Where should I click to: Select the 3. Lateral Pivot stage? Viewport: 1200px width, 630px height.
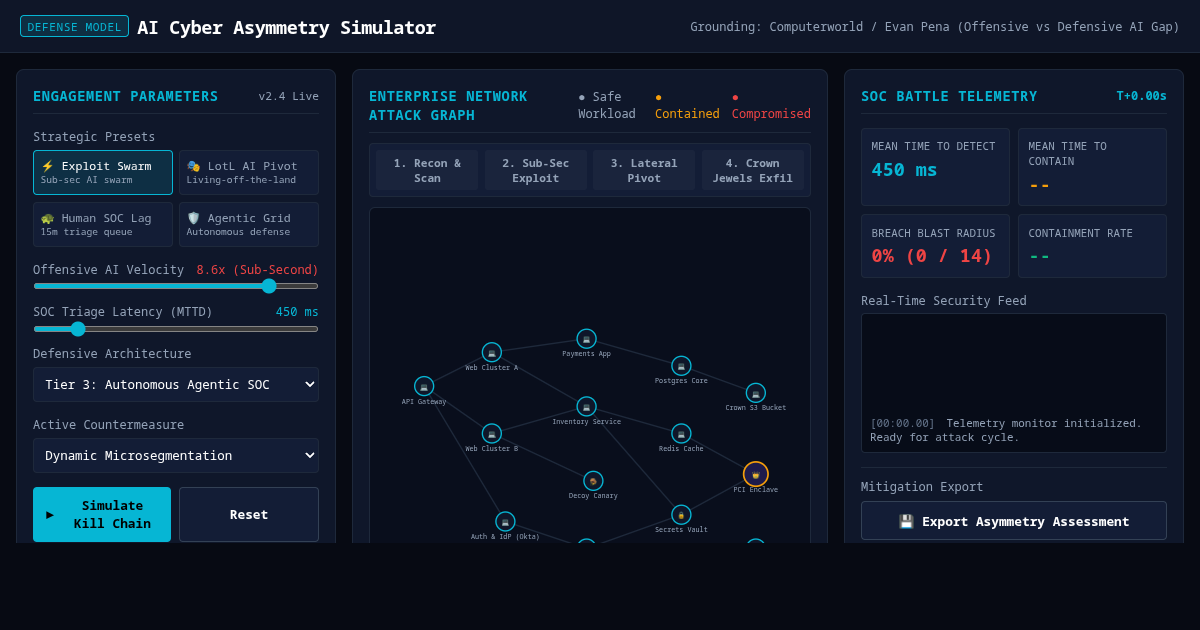(x=644, y=170)
